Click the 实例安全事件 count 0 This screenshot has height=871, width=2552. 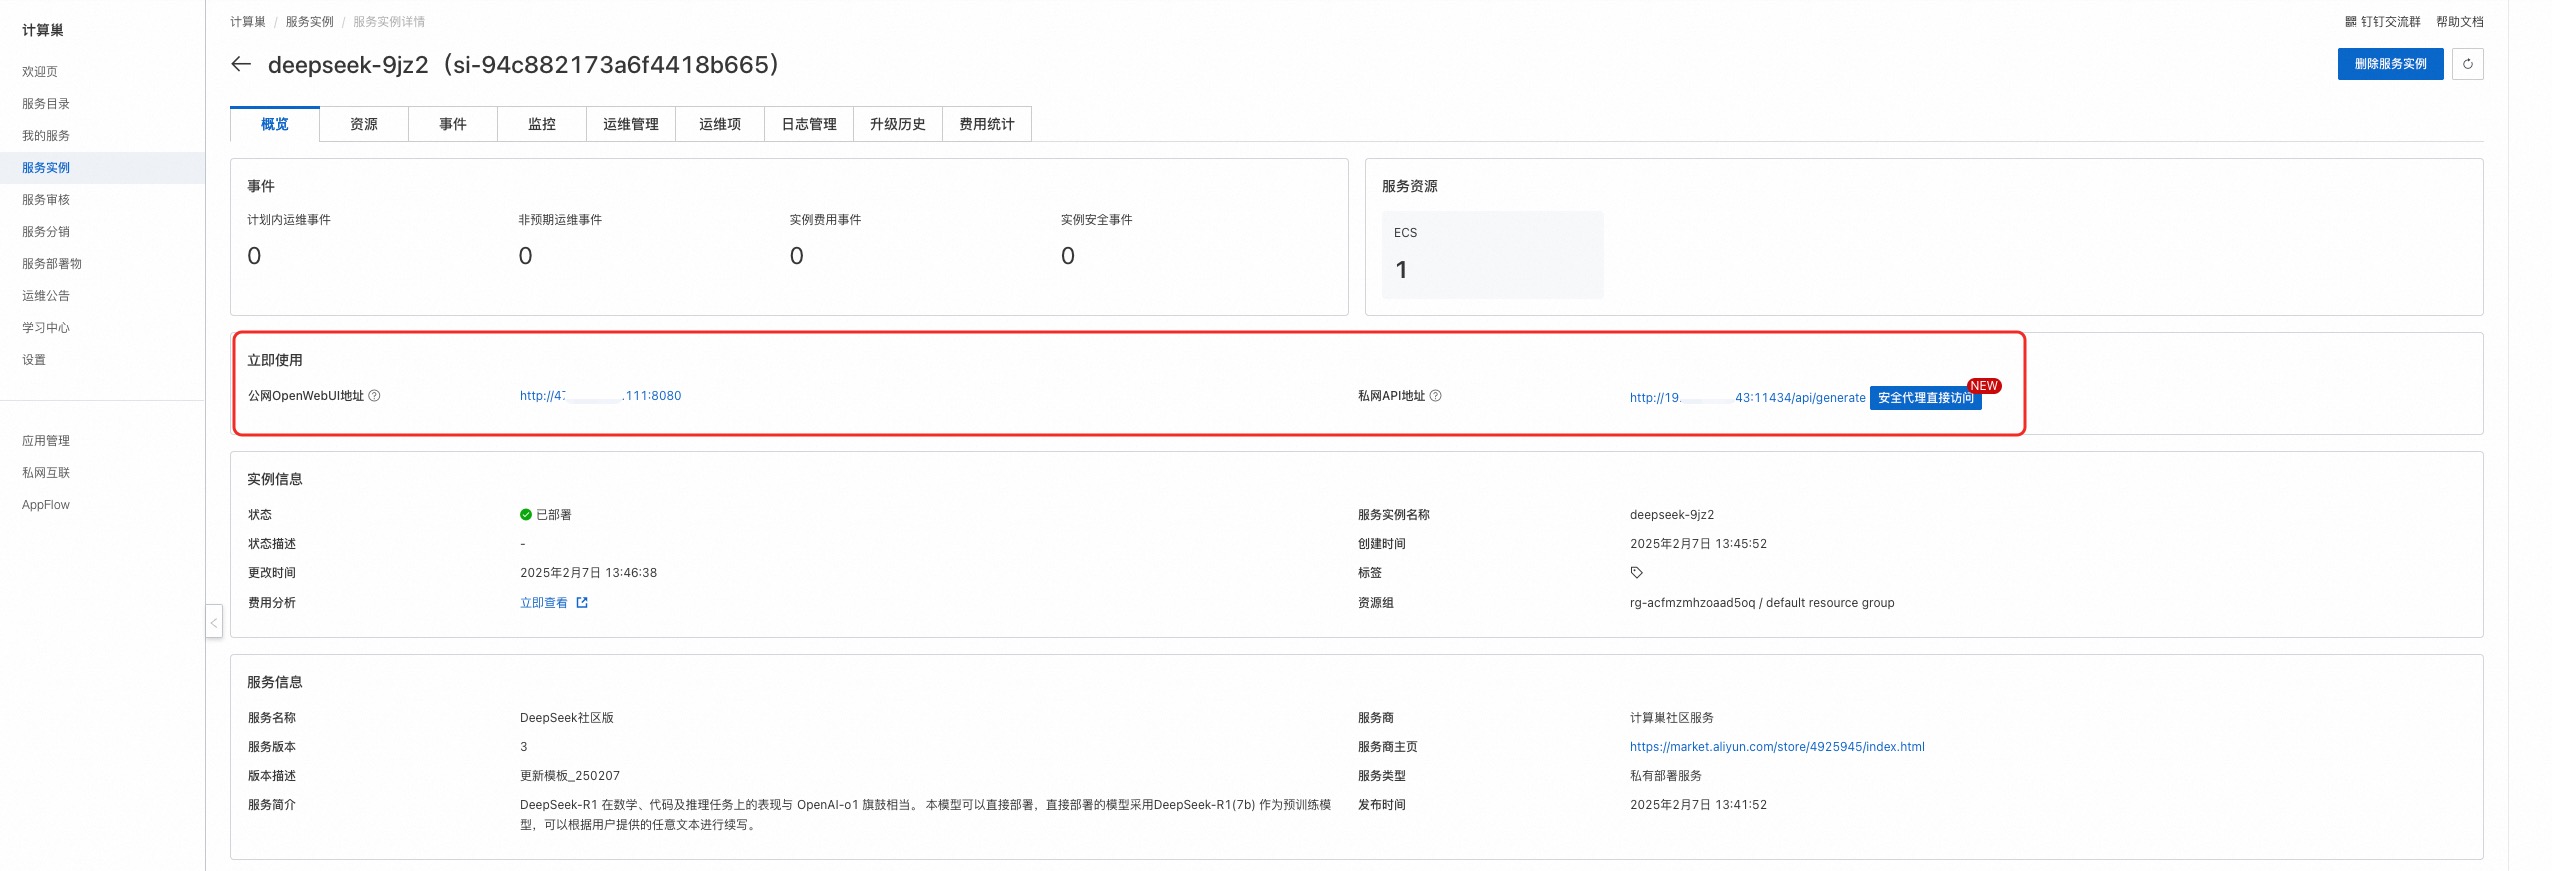point(1068,256)
